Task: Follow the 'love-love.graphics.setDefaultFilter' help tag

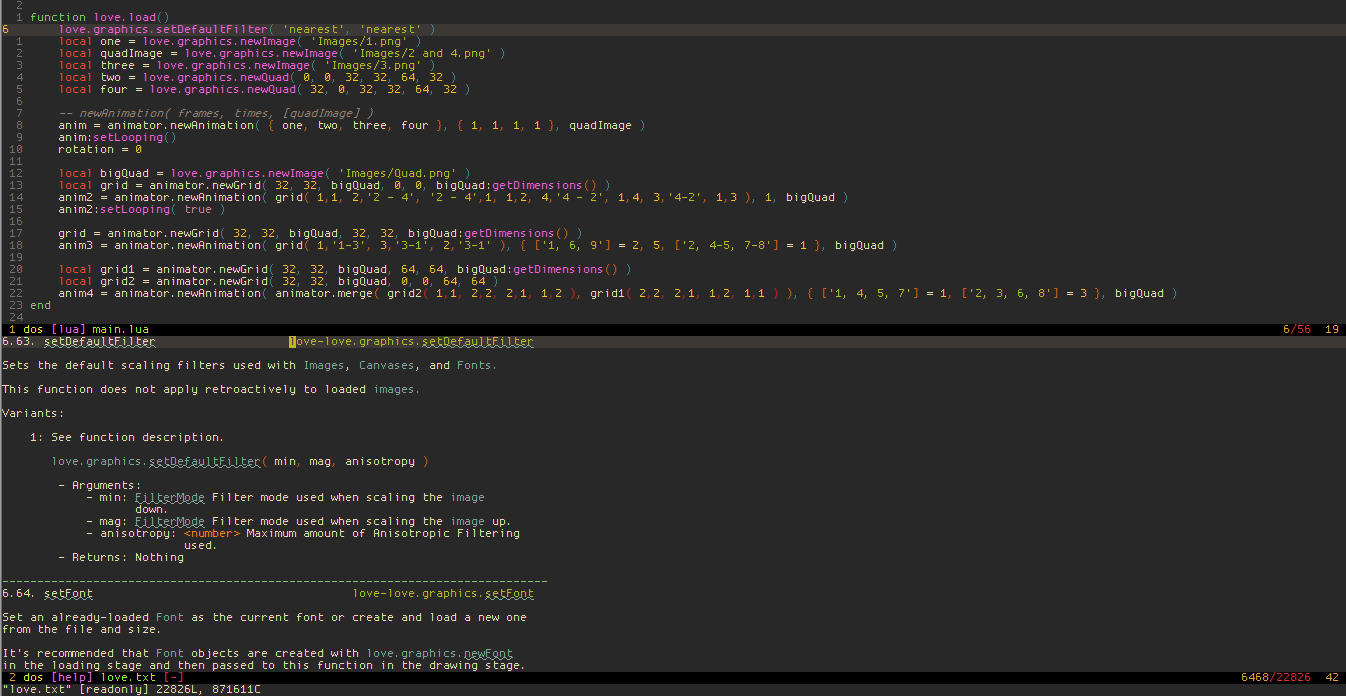Action: (411, 342)
